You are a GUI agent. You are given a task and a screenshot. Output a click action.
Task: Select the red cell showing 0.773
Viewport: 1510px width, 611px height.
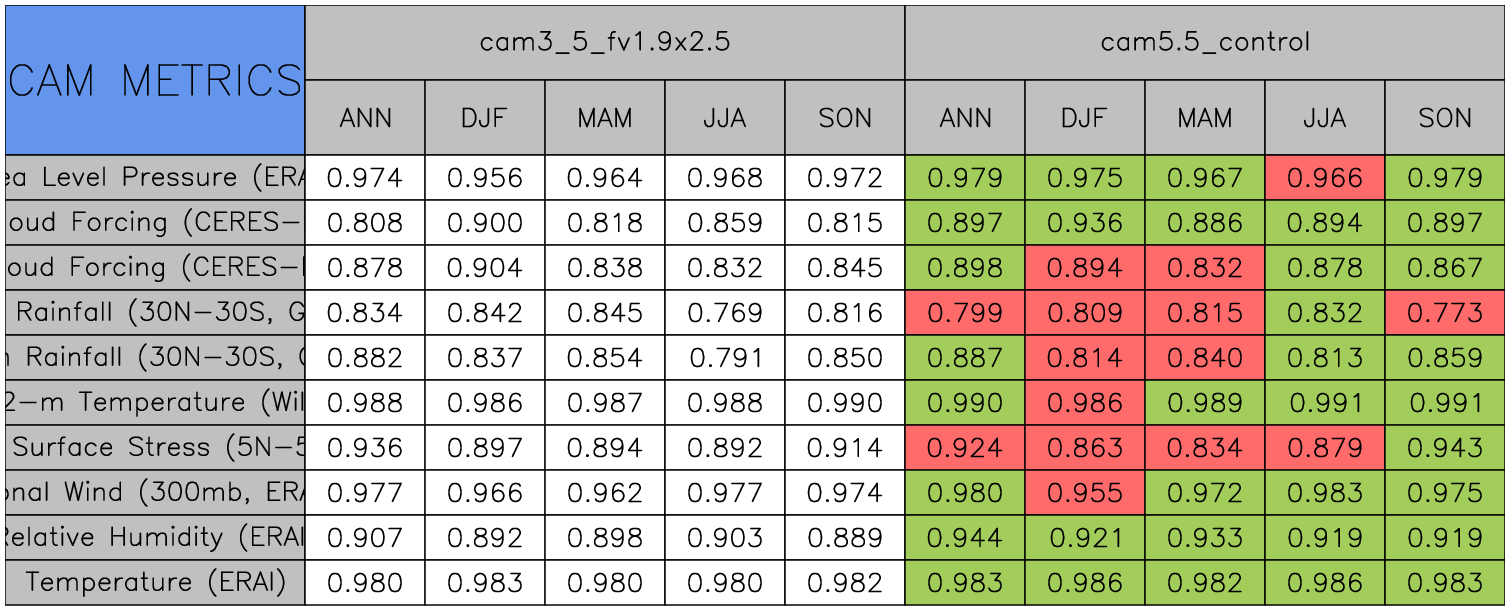pos(1445,313)
